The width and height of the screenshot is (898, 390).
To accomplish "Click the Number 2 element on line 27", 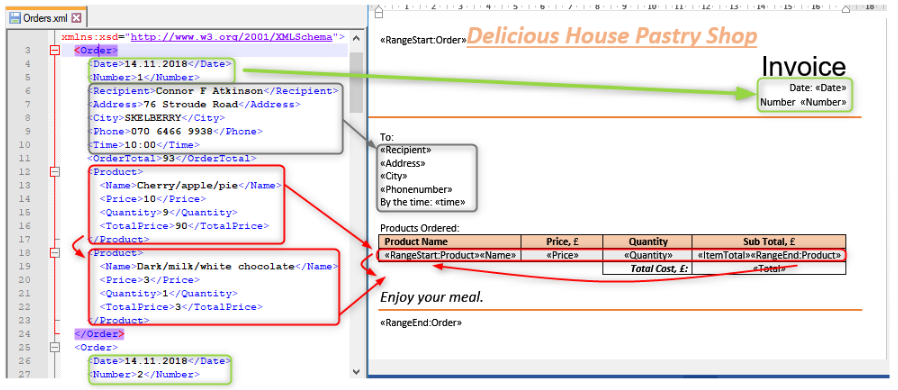I will [144, 375].
